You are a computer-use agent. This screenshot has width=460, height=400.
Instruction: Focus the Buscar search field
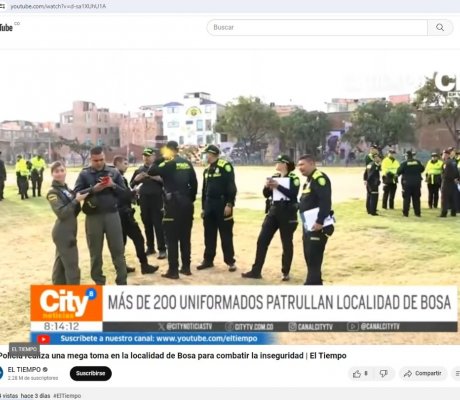(317, 28)
